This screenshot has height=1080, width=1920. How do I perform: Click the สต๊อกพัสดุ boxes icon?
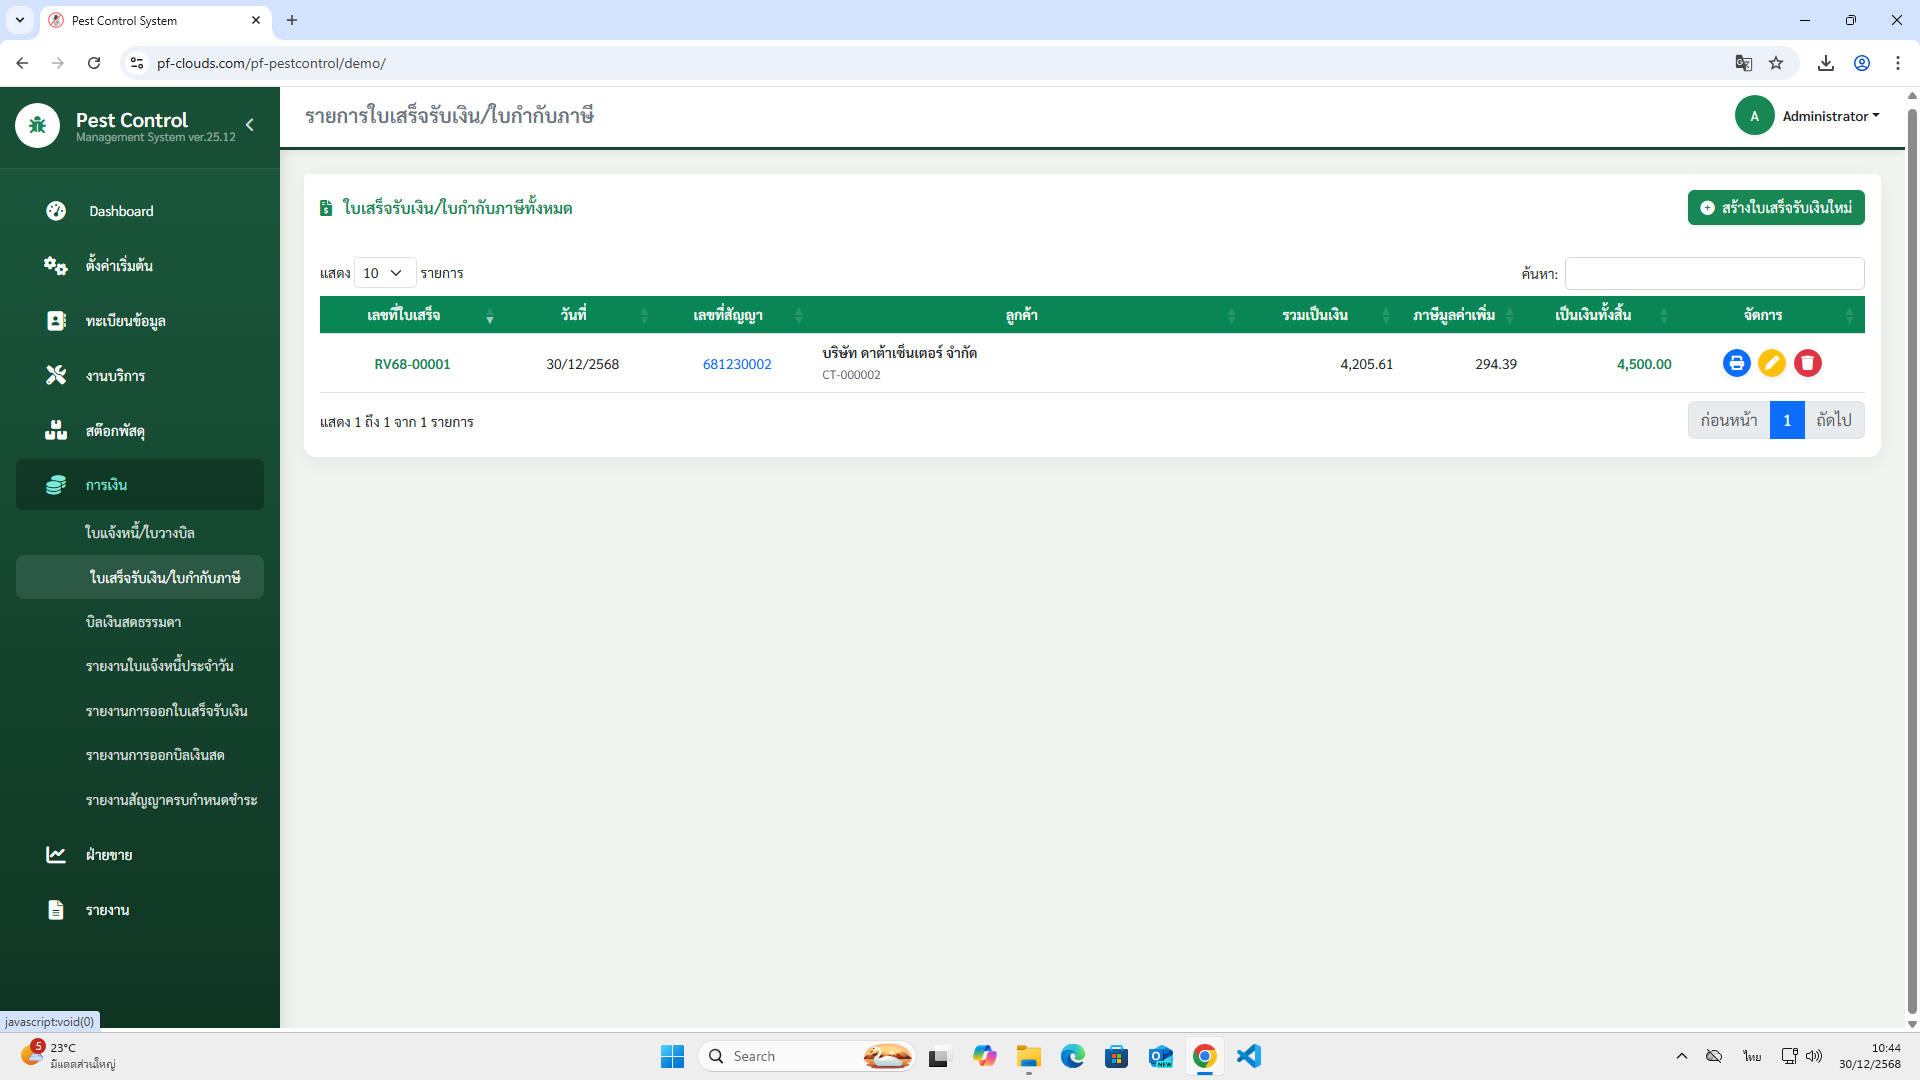56,430
